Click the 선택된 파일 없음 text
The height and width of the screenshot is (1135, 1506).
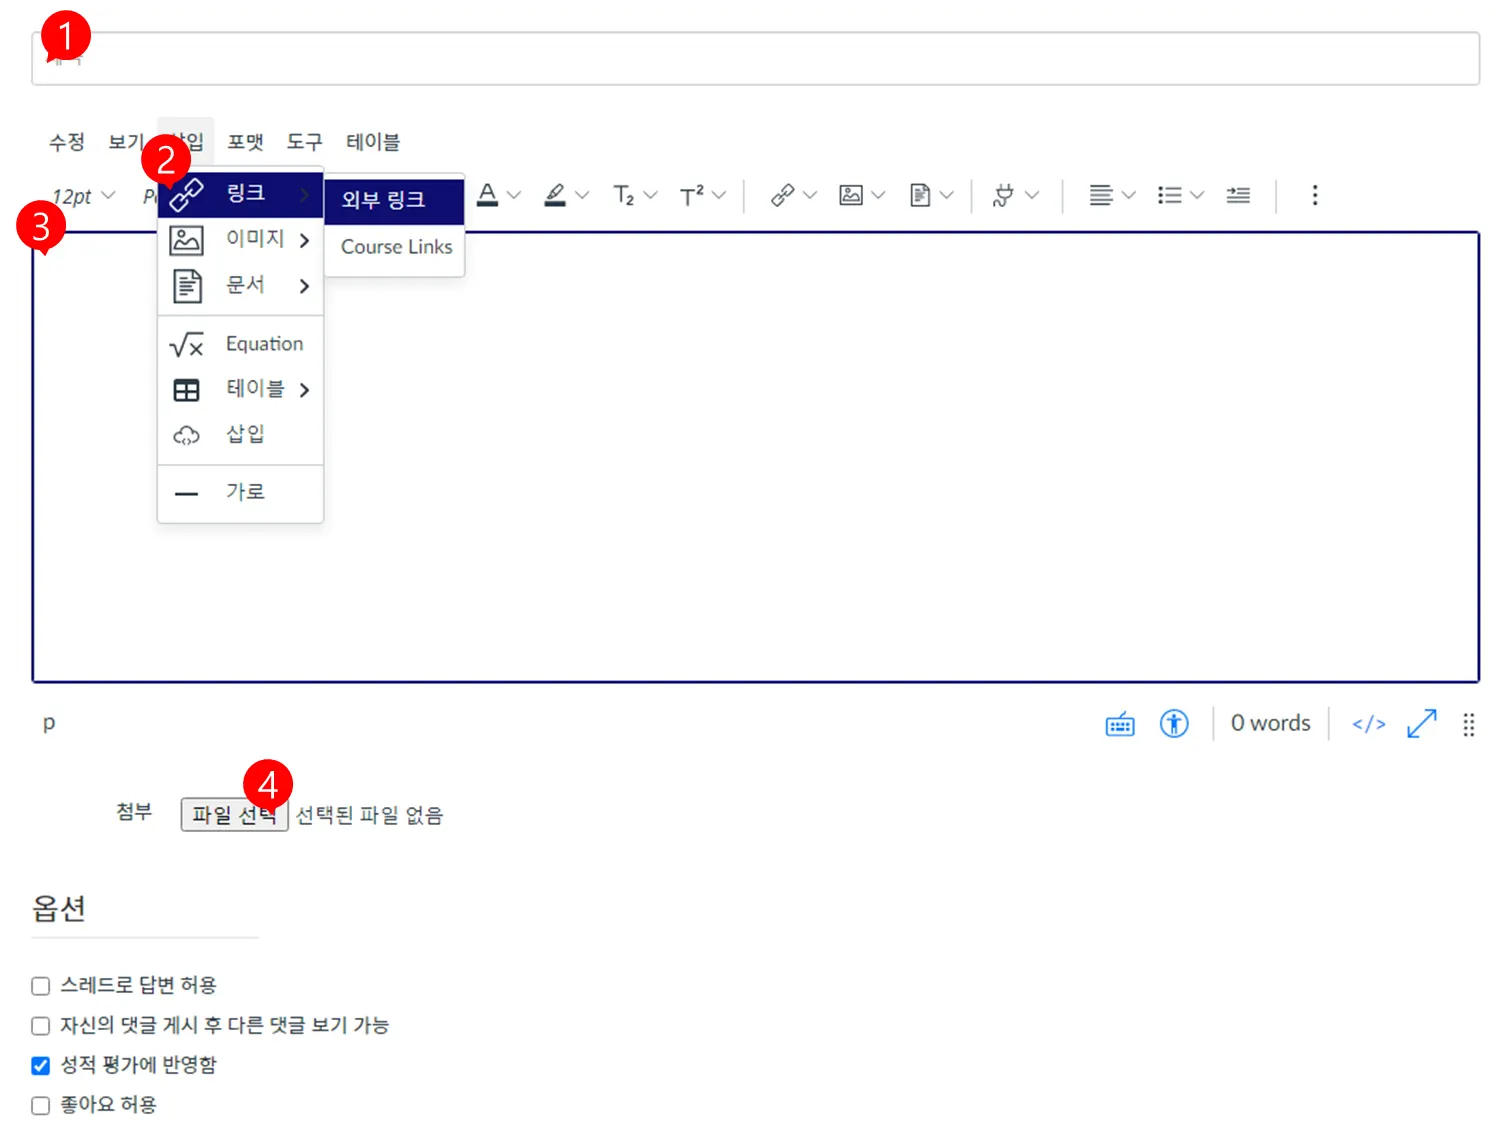(369, 816)
